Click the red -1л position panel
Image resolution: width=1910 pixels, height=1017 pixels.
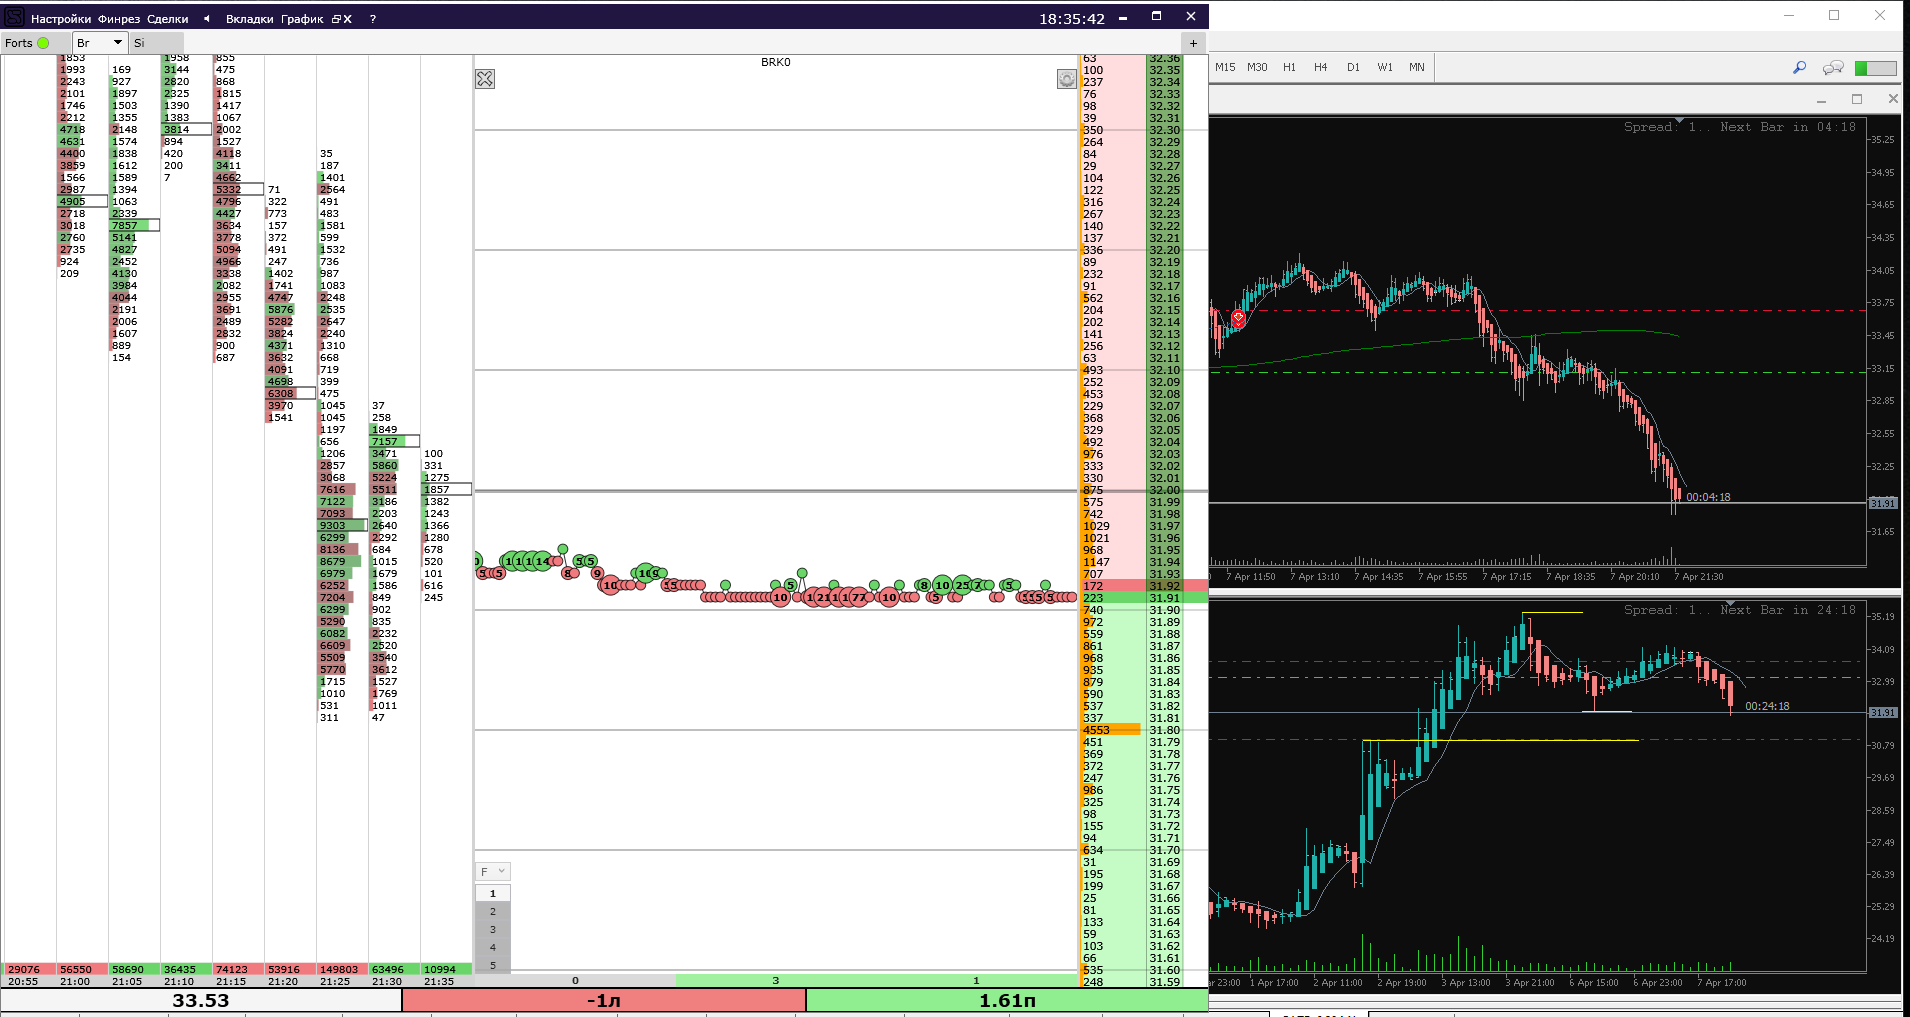[x=604, y=1000]
